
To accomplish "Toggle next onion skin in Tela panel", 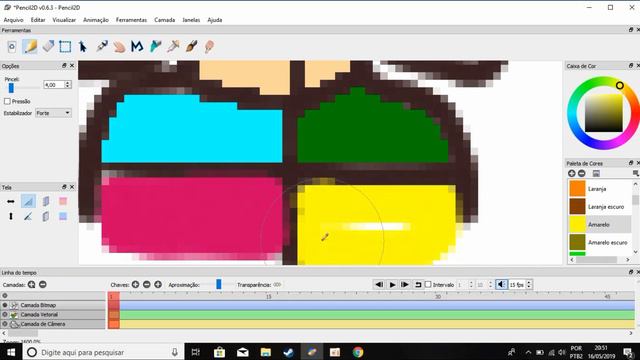I will pos(46,216).
